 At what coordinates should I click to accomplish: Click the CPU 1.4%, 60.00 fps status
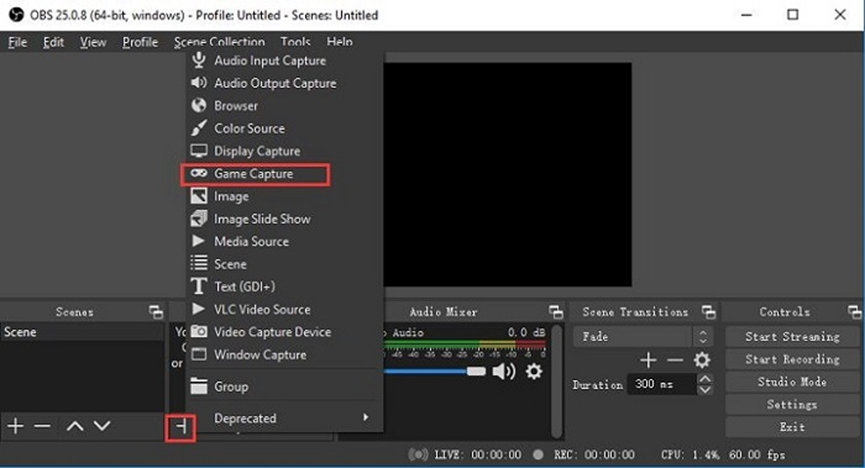click(723, 455)
